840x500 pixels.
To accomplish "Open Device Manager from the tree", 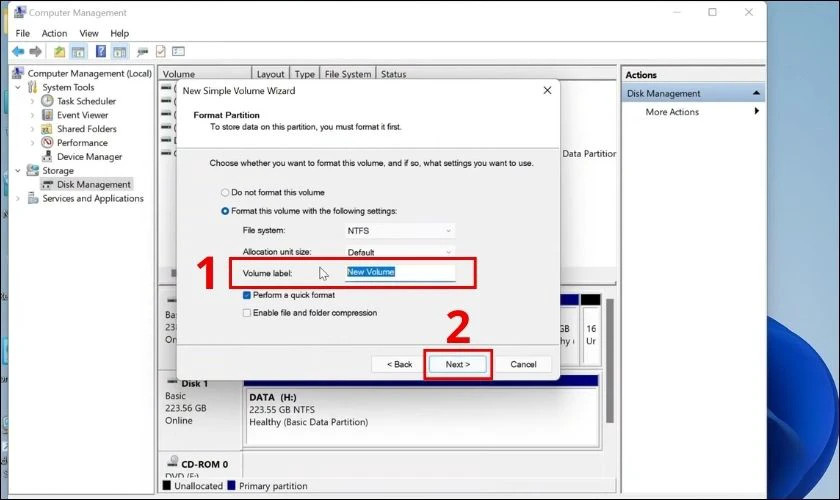I will (x=88, y=157).
